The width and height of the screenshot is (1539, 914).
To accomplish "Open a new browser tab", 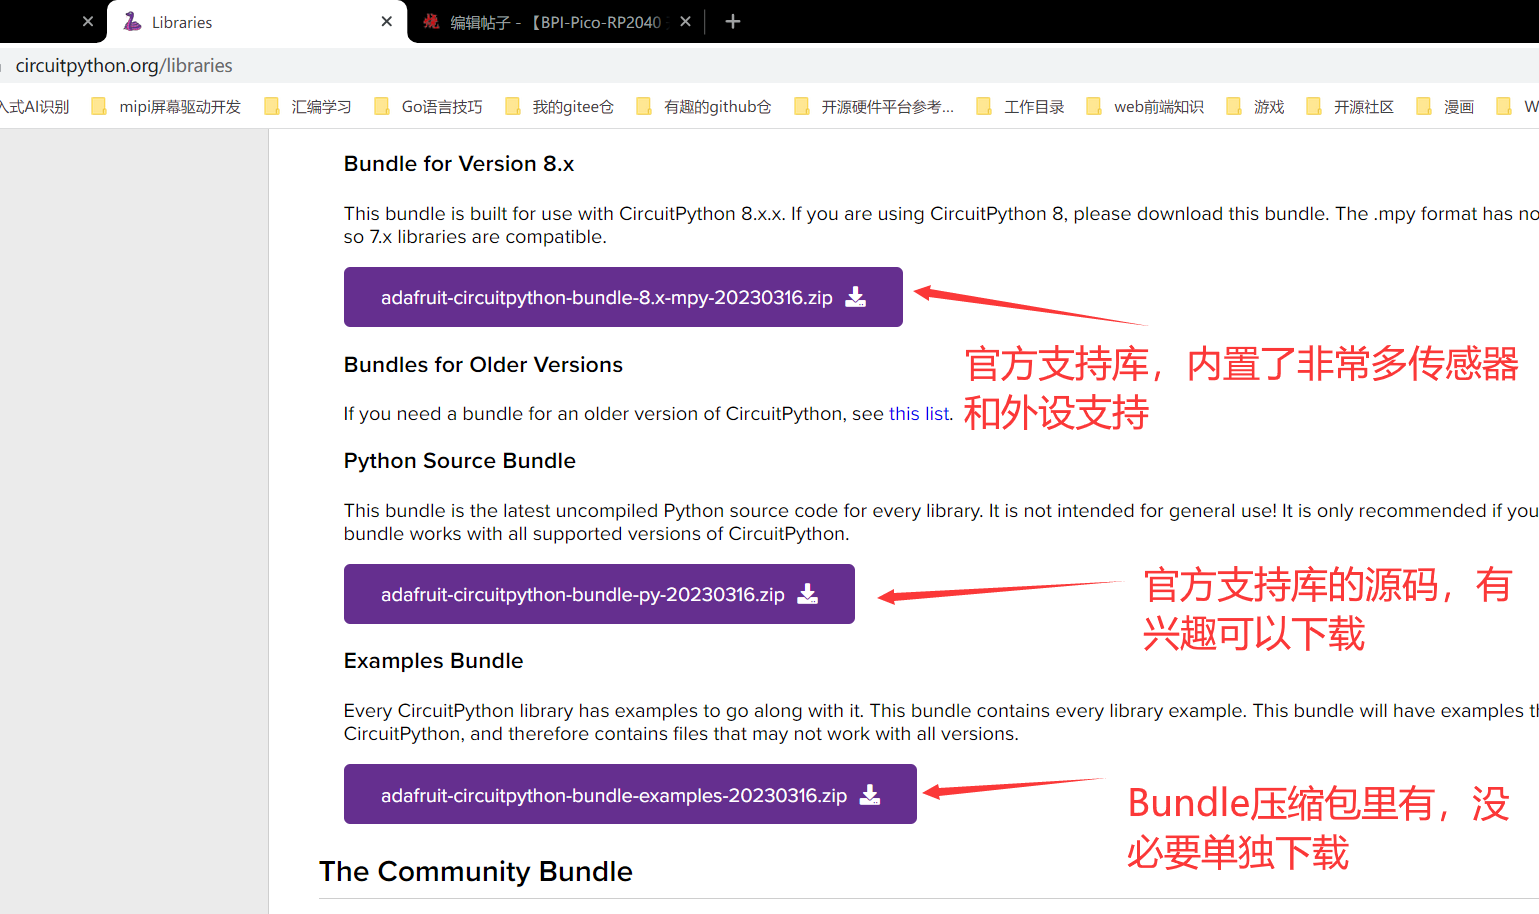I will click(733, 21).
